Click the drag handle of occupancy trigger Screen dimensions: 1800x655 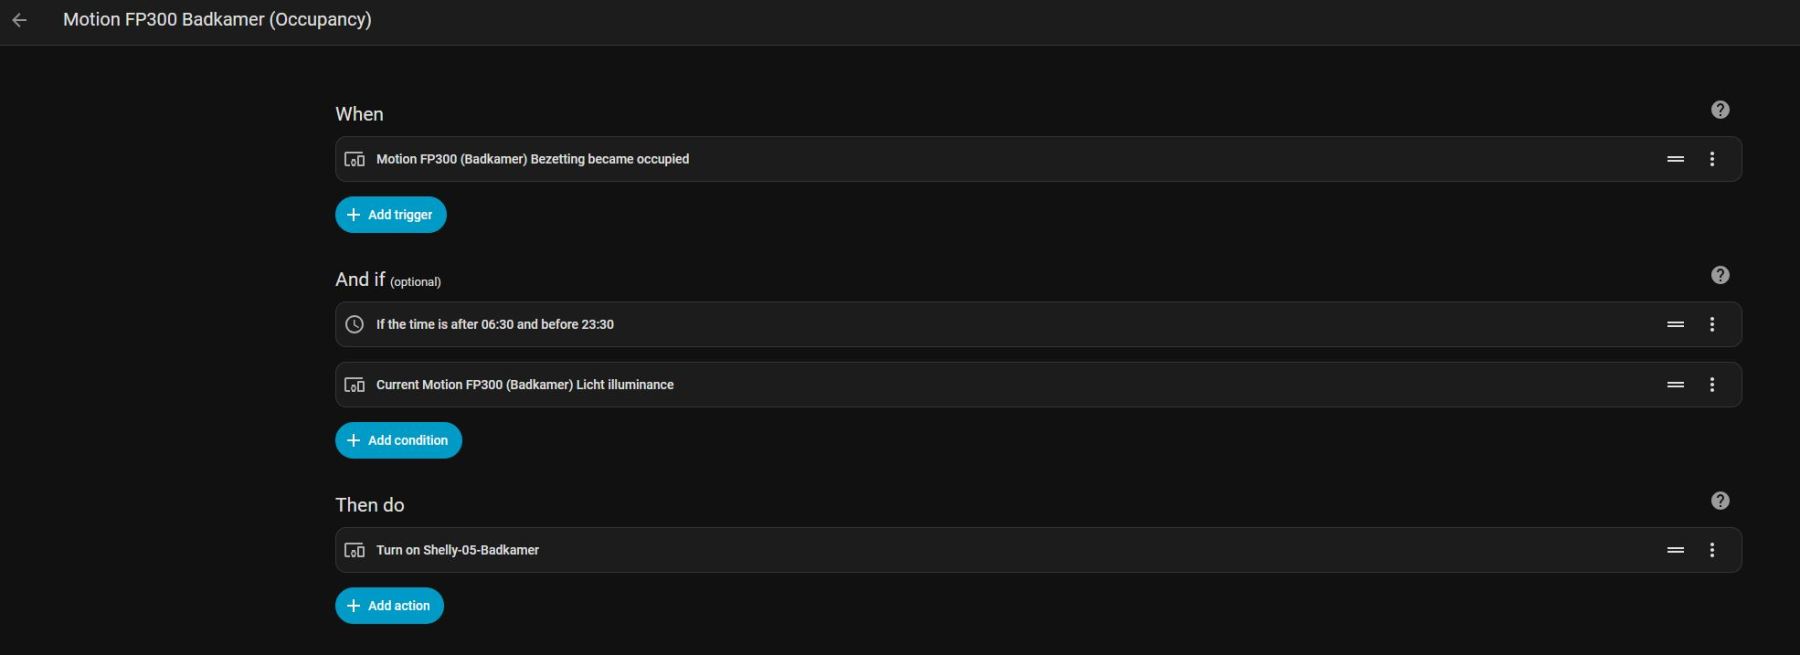click(x=1675, y=159)
